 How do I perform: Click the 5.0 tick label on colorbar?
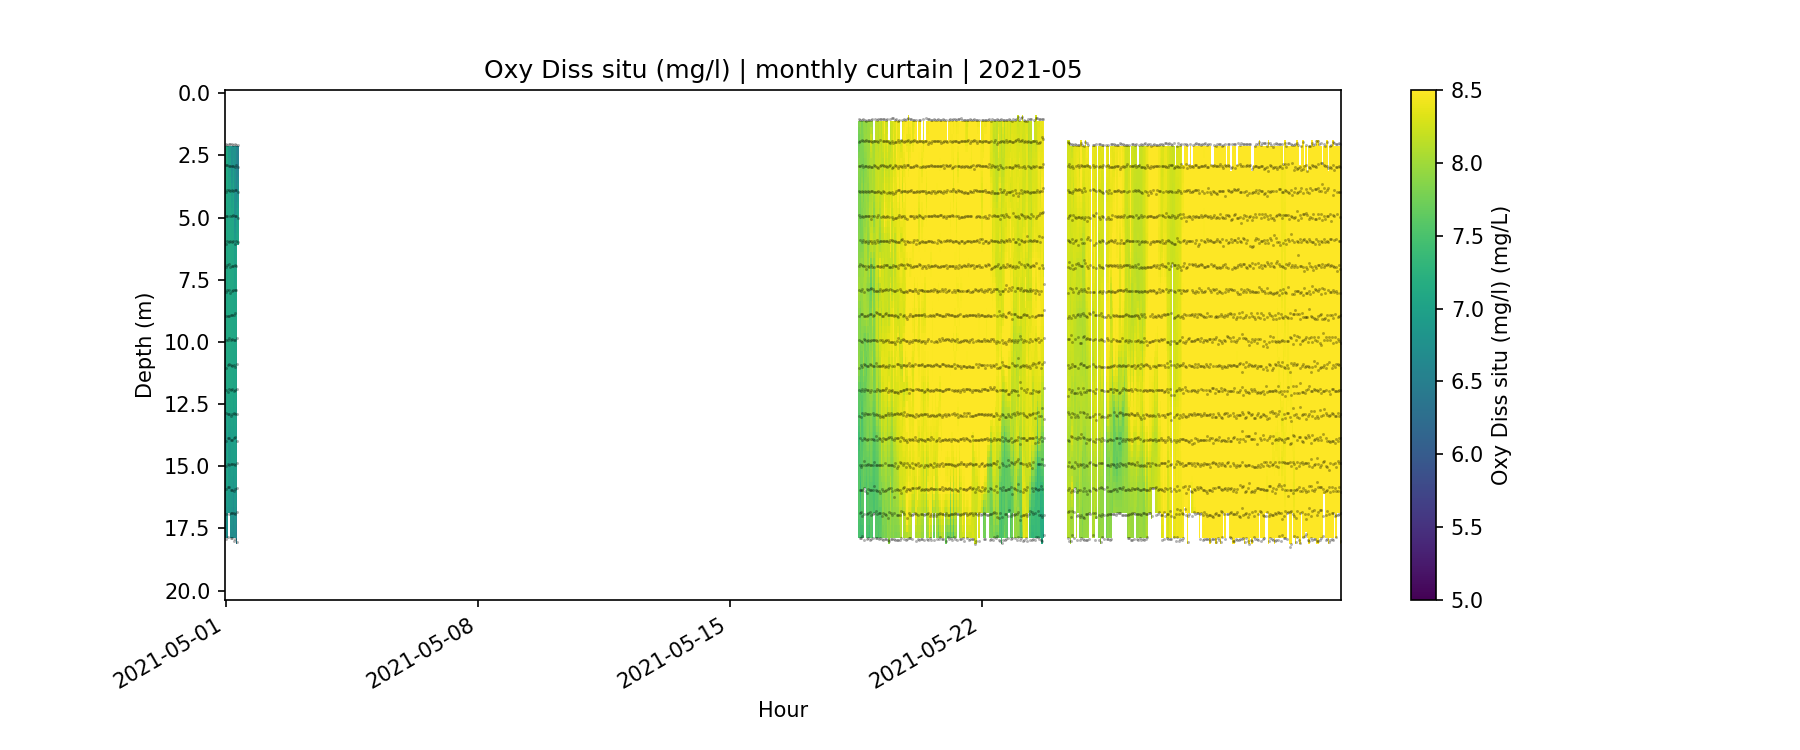click(1466, 600)
